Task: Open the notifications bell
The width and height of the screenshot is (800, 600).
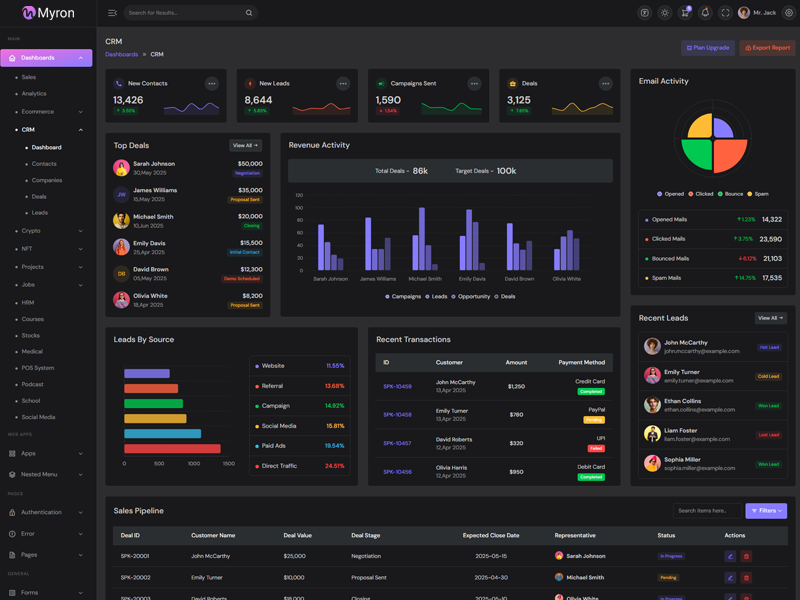Action: [705, 13]
